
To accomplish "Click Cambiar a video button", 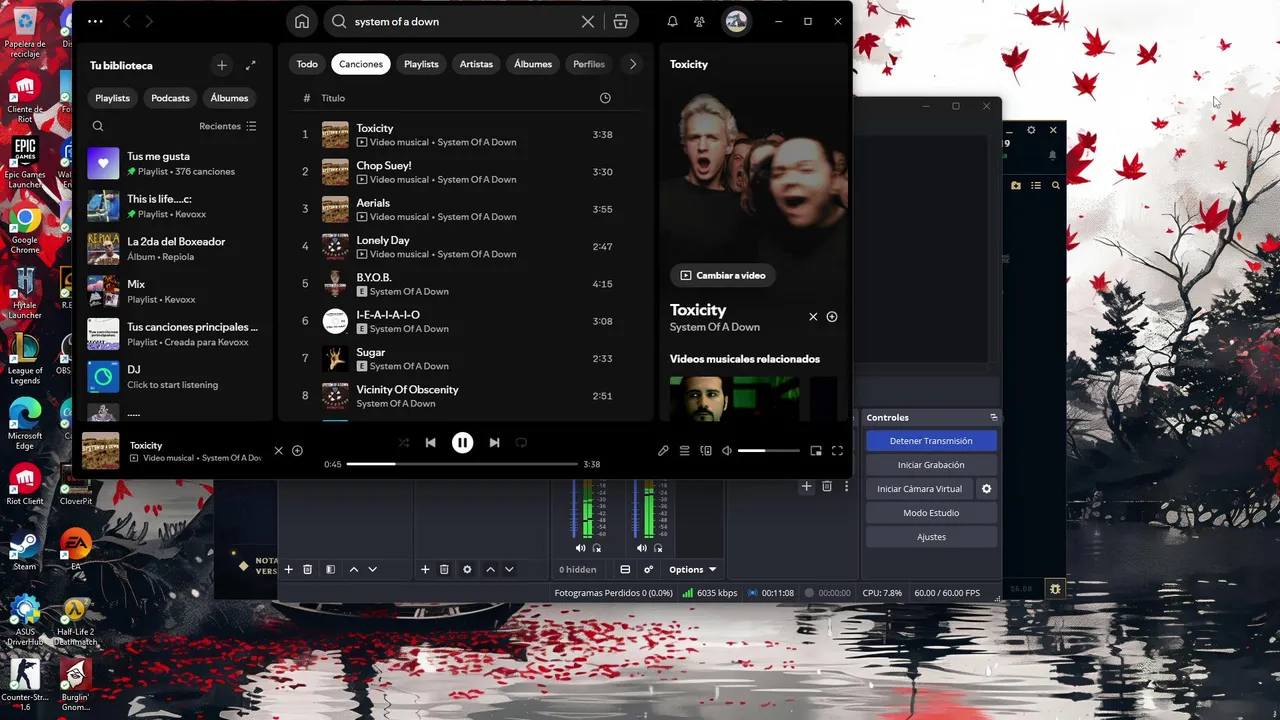I will pyautogui.click(x=723, y=275).
